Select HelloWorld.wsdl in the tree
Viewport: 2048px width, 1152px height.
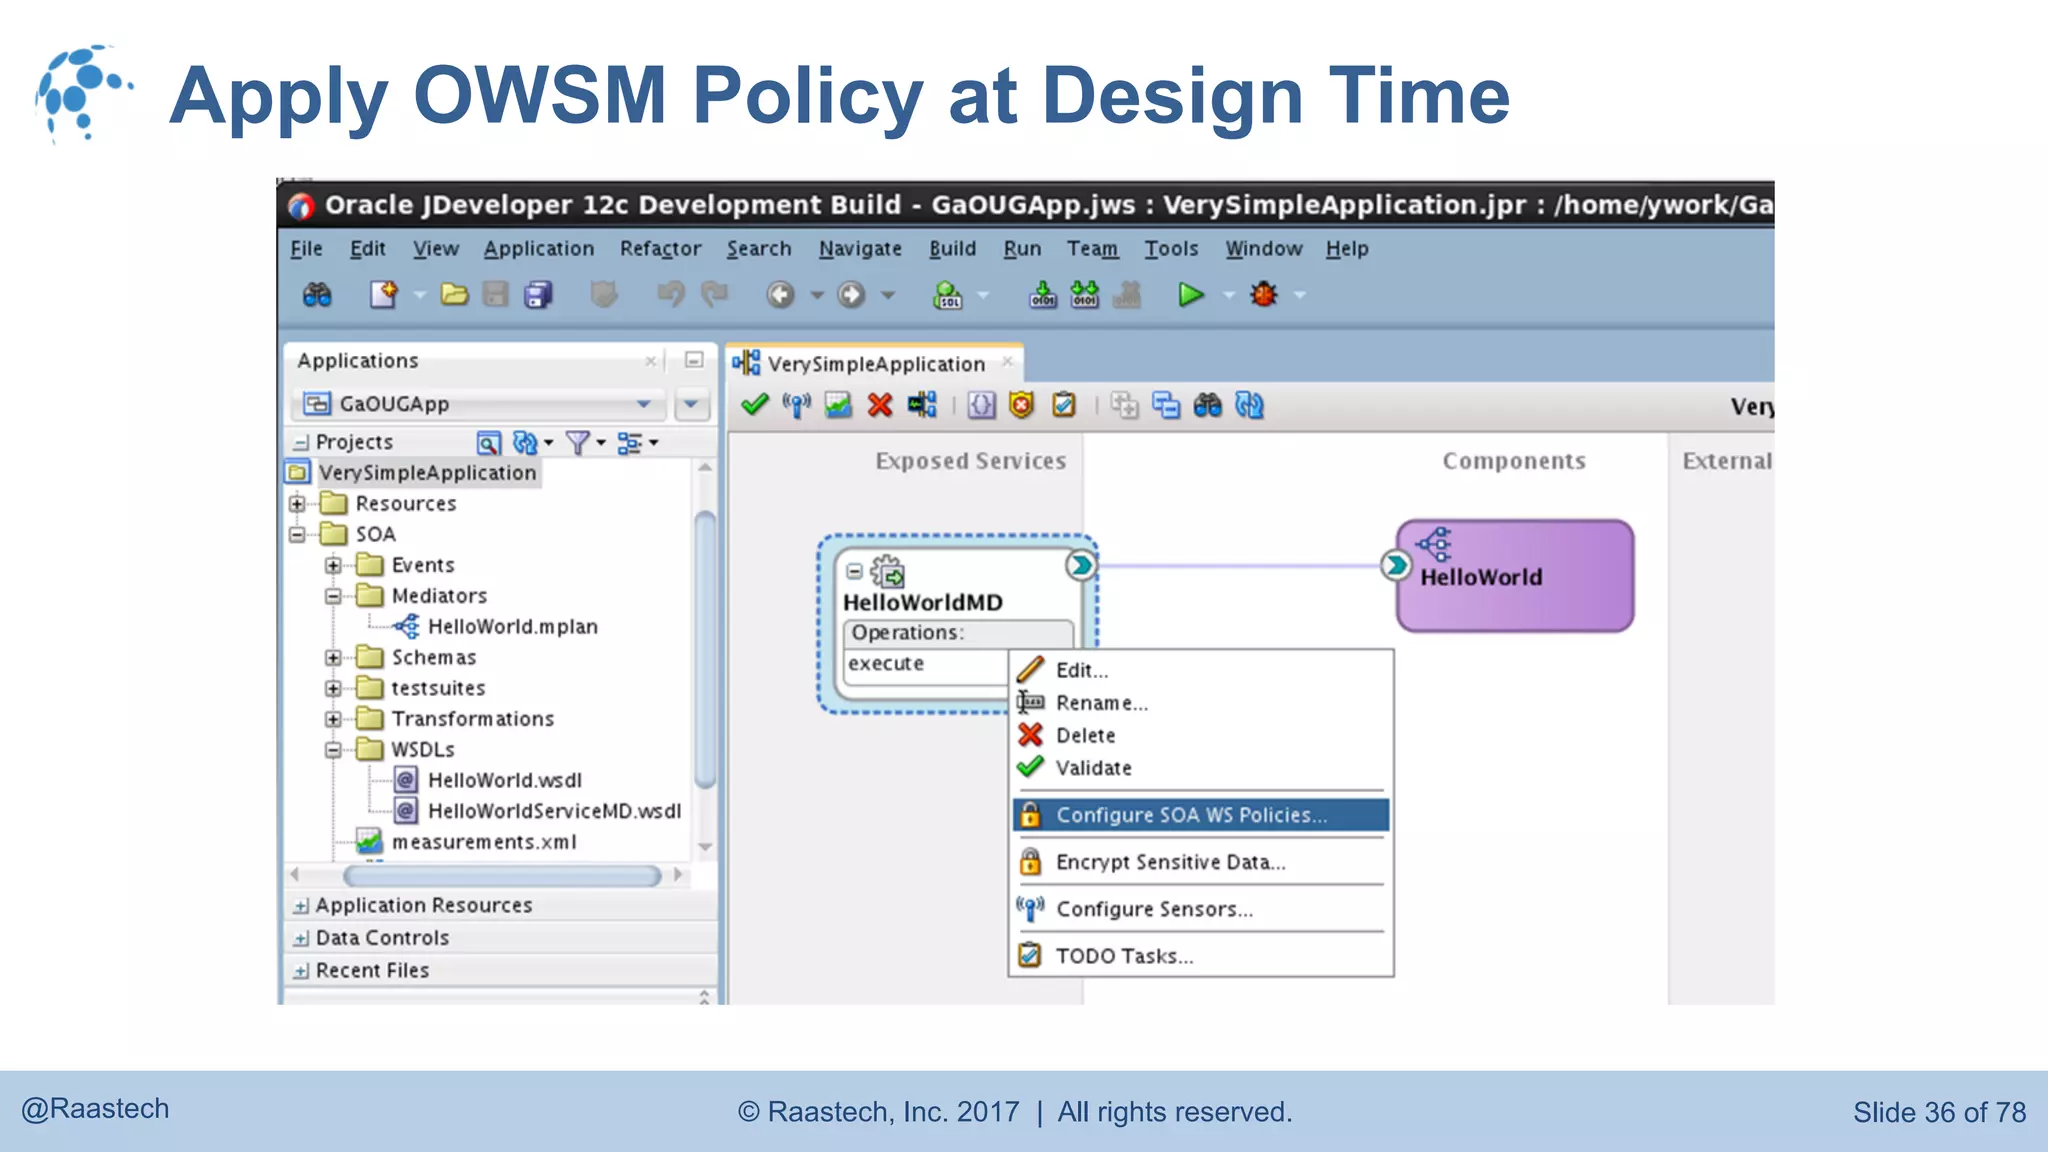tap(504, 780)
